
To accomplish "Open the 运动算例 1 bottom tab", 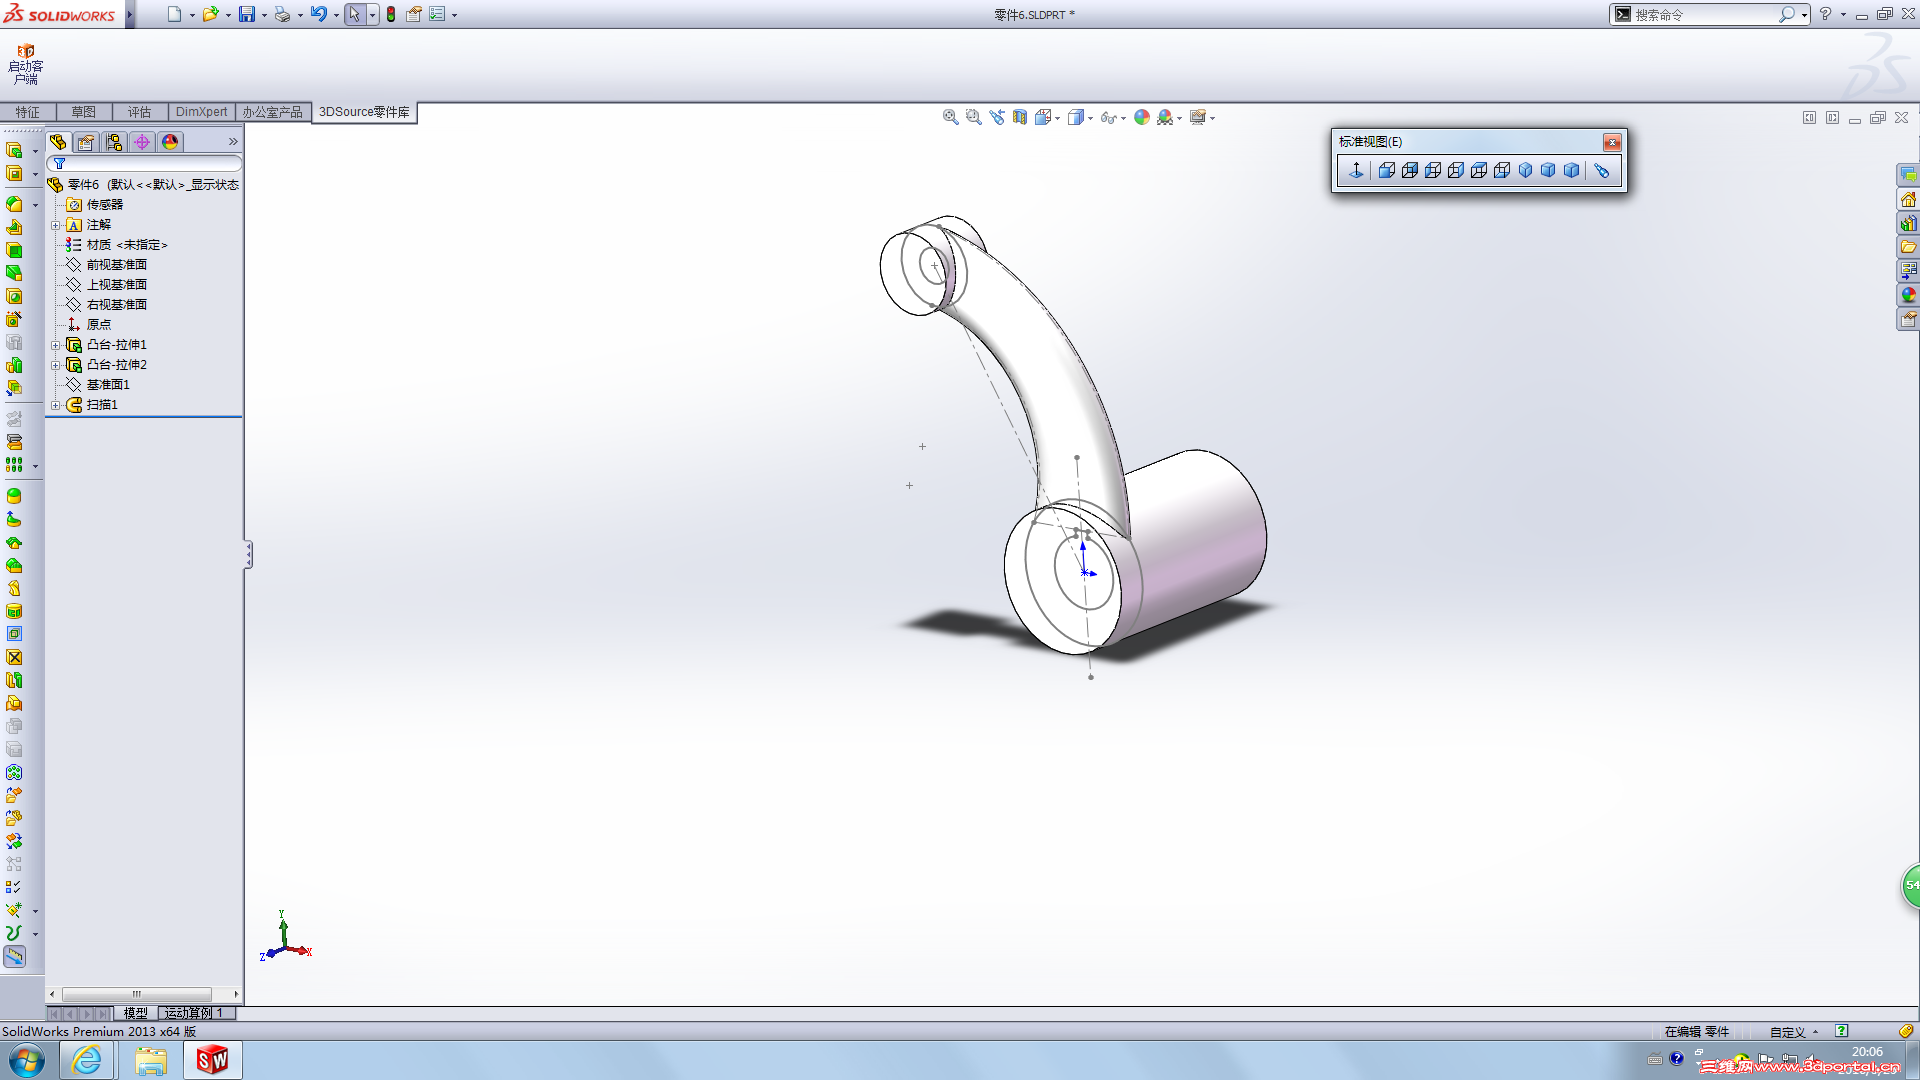I will point(195,1013).
